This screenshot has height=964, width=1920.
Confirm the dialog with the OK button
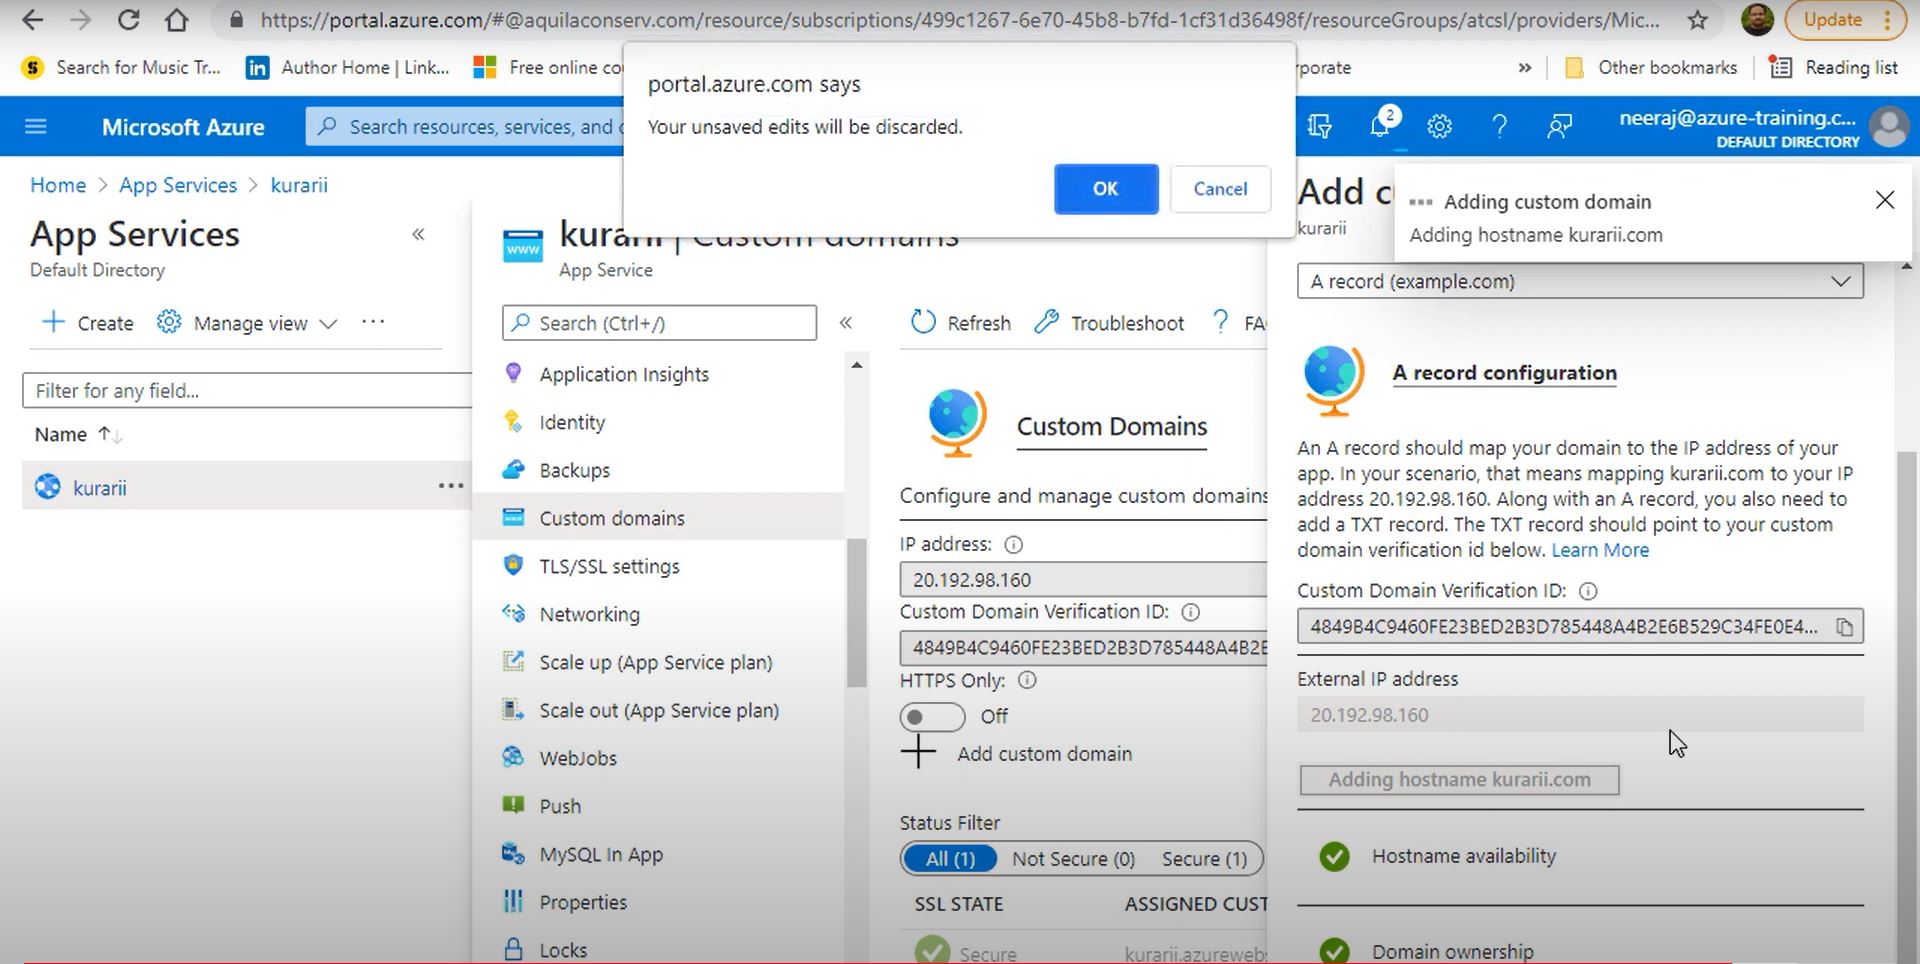click(x=1106, y=189)
